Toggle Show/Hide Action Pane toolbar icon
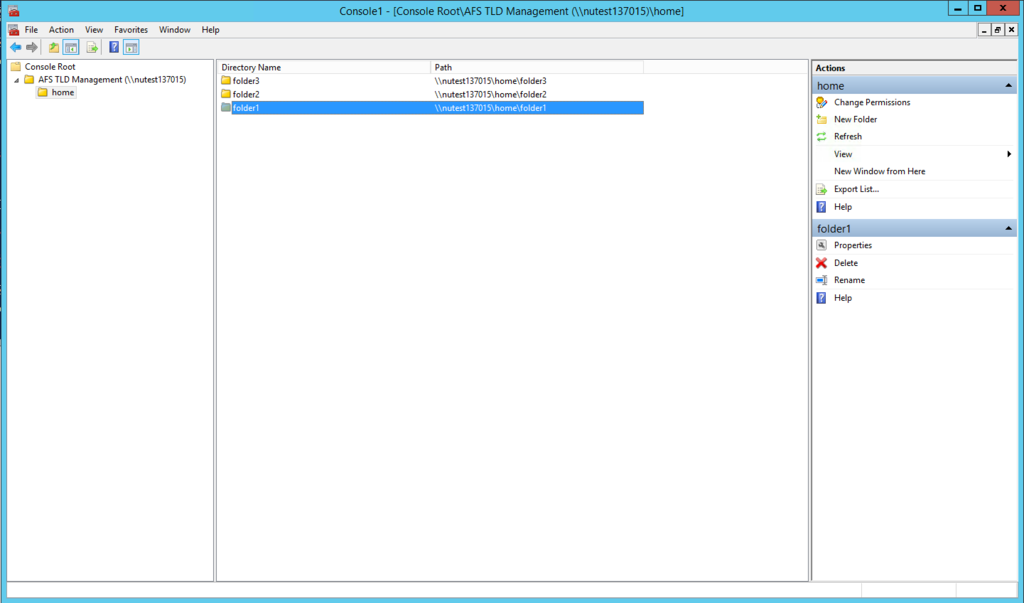The height and width of the screenshot is (603, 1024). pos(131,47)
